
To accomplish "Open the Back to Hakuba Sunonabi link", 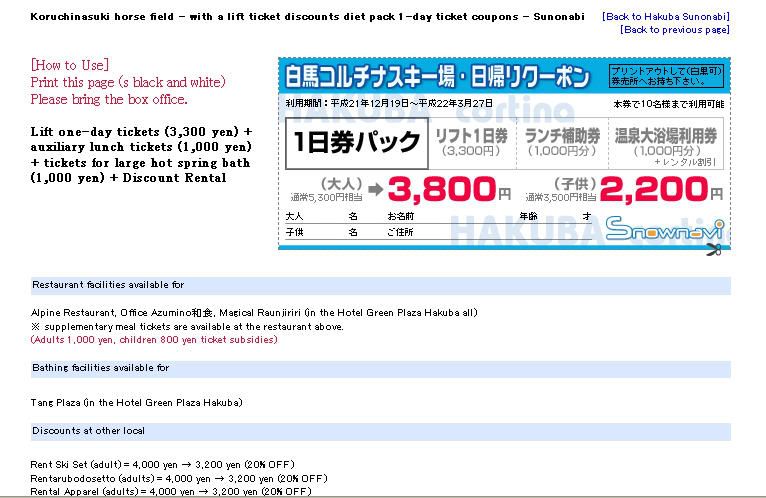I will click(666, 17).
